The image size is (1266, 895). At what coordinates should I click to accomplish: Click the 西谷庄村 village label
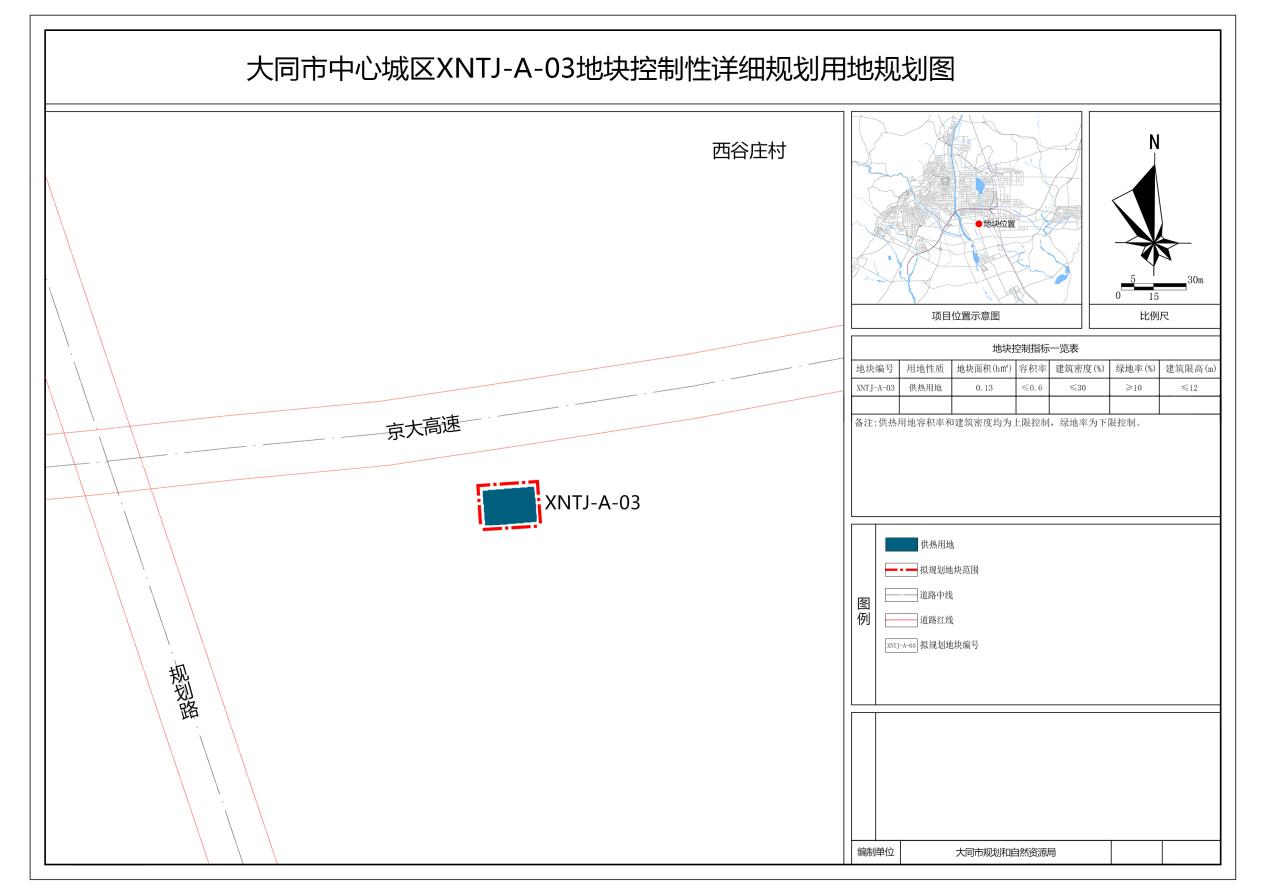pos(749,152)
